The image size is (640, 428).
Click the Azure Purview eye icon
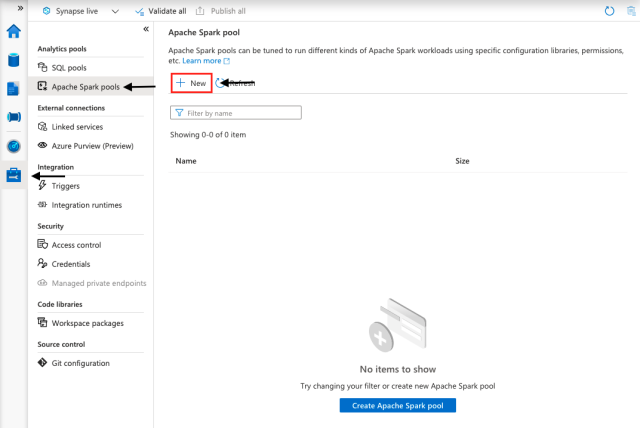(x=42, y=145)
